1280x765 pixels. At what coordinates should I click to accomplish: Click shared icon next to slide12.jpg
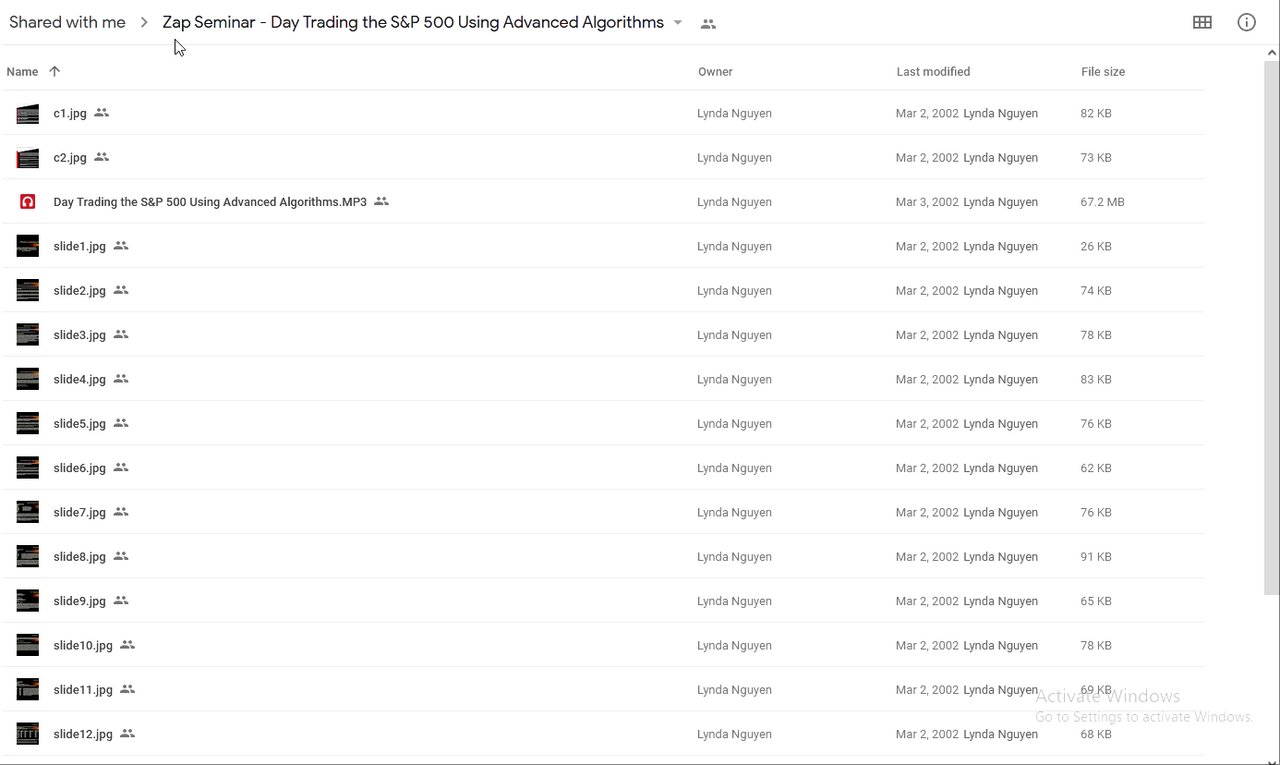pyautogui.click(x=127, y=733)
